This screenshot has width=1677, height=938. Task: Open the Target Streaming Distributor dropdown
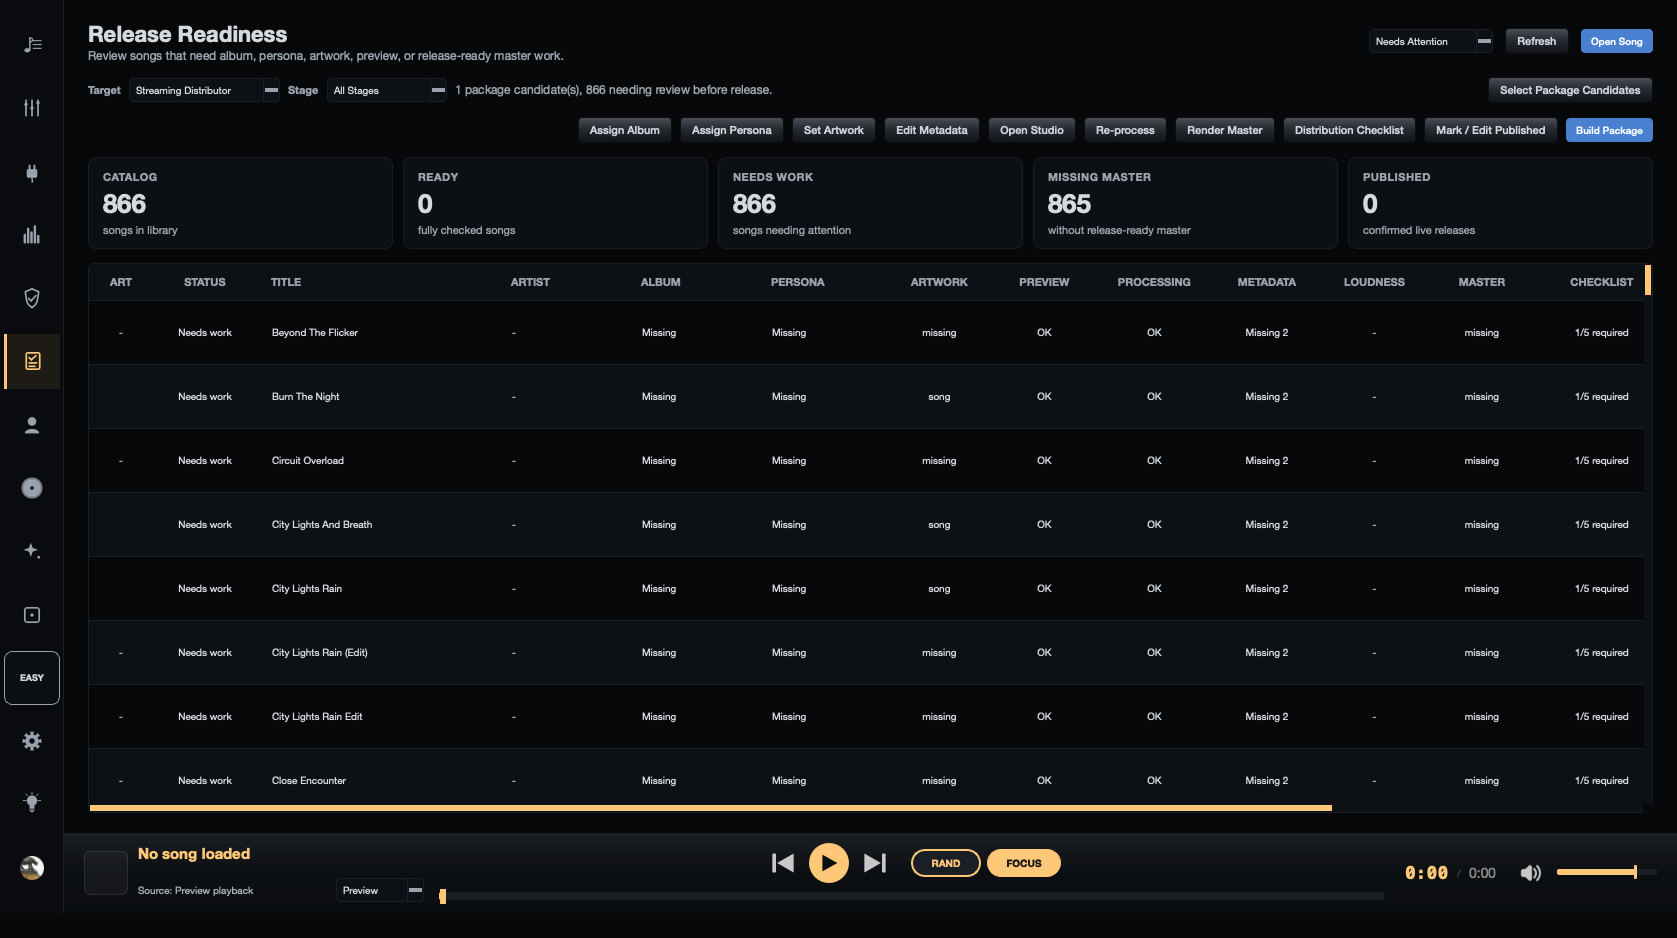tap(204, 90)
